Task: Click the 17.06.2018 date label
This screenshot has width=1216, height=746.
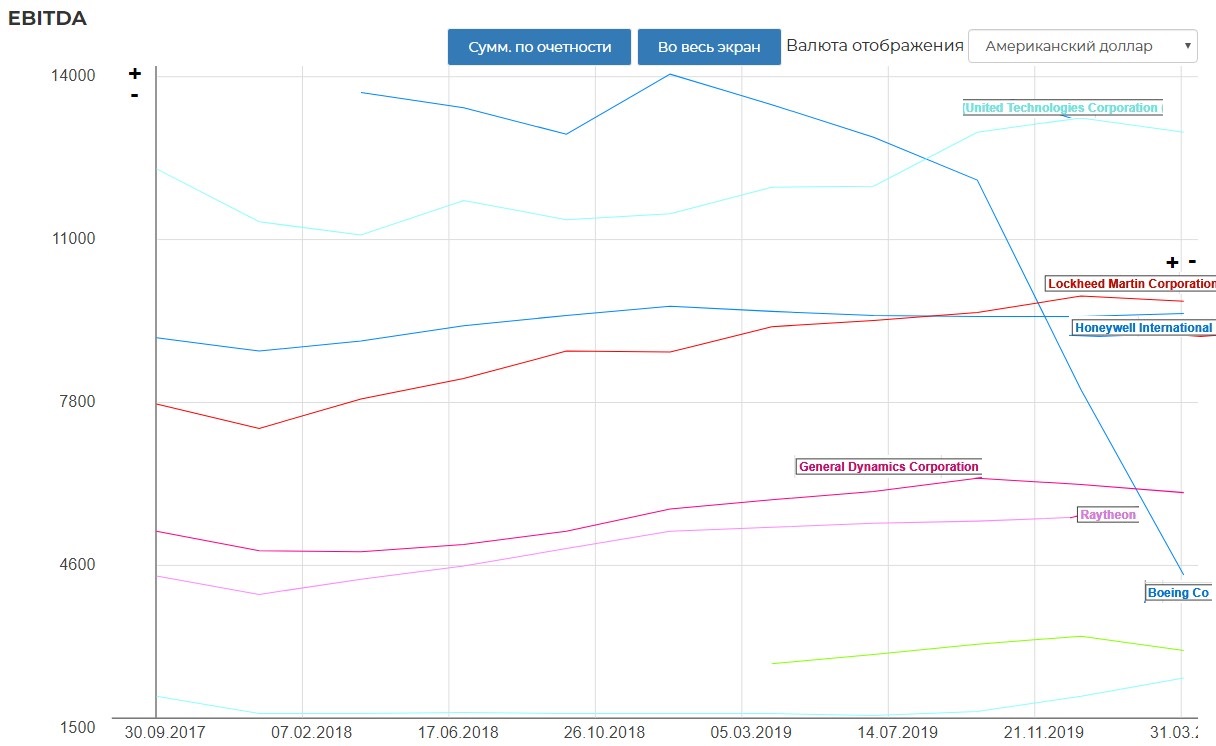Action: point(457,731)
